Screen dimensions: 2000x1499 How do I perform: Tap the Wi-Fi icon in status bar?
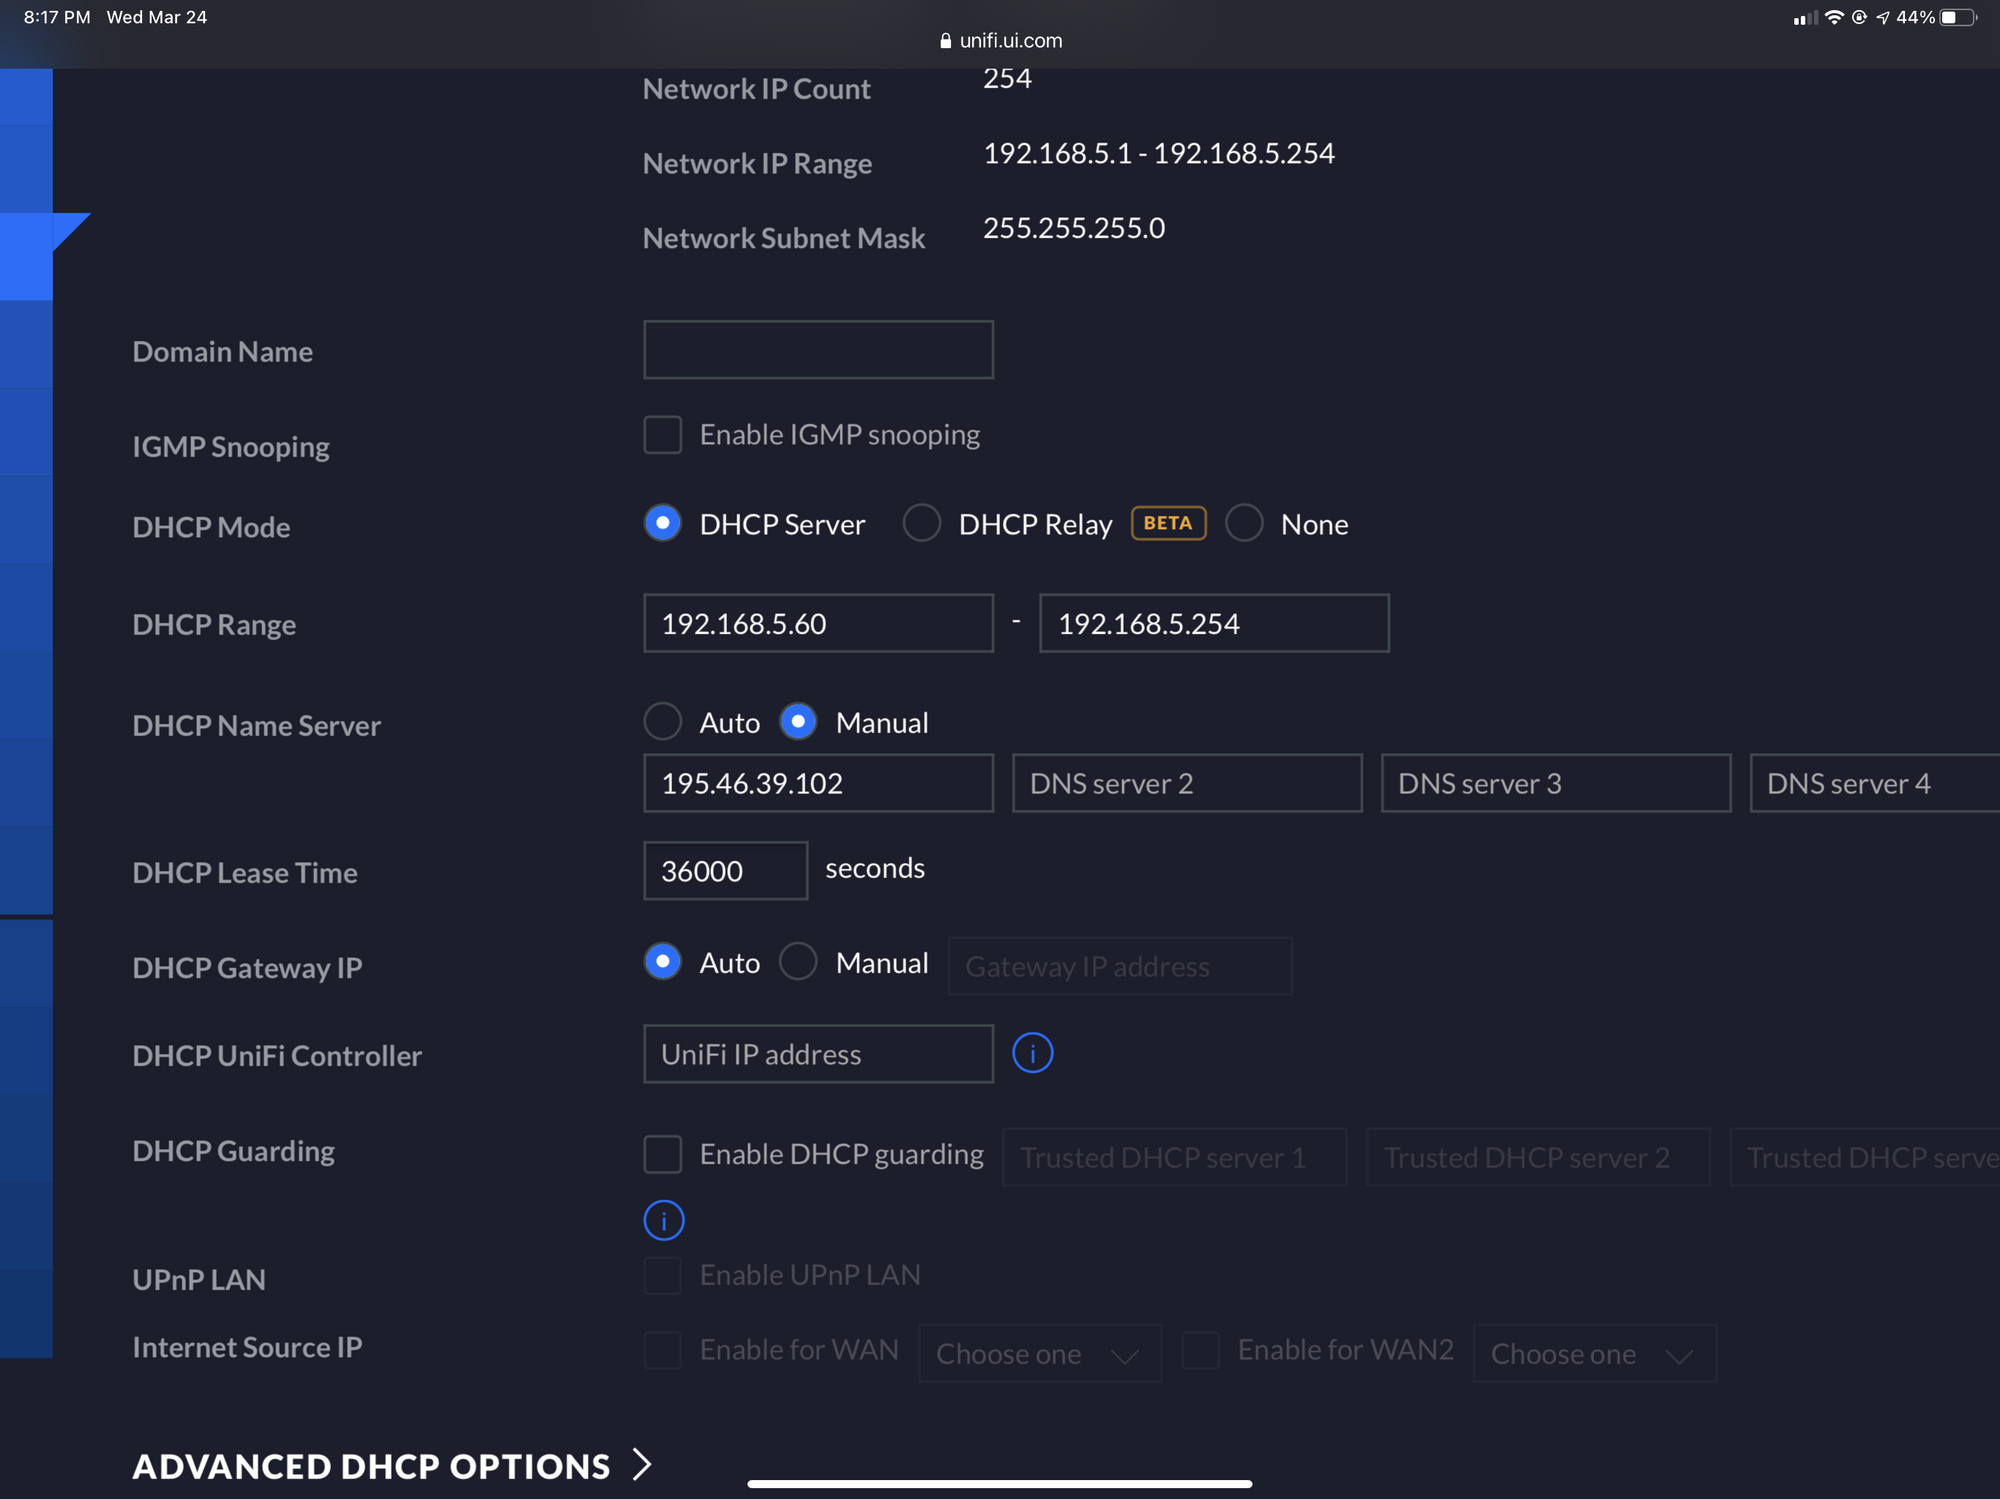tap(1833, 17)
